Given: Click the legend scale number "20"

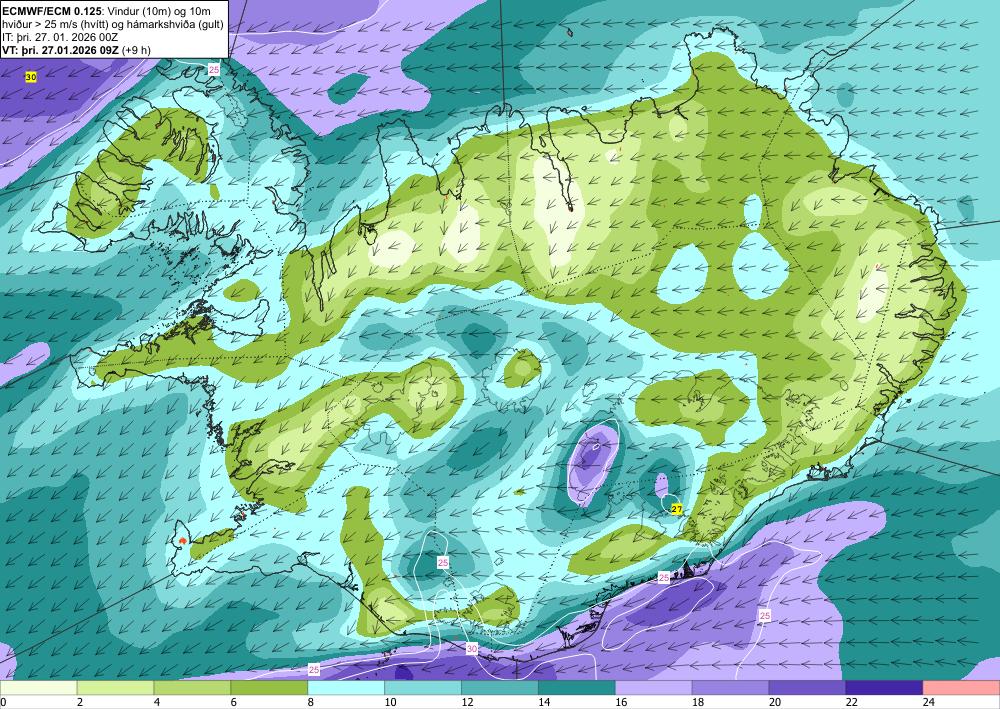Looking at the screenshot, I should (x=775, y=702).
